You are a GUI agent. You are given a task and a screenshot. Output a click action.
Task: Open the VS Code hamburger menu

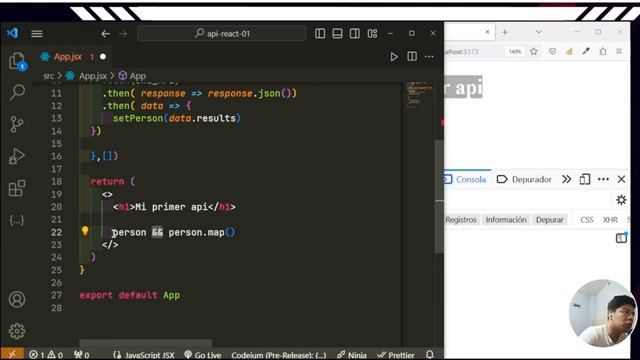point(37,34)
